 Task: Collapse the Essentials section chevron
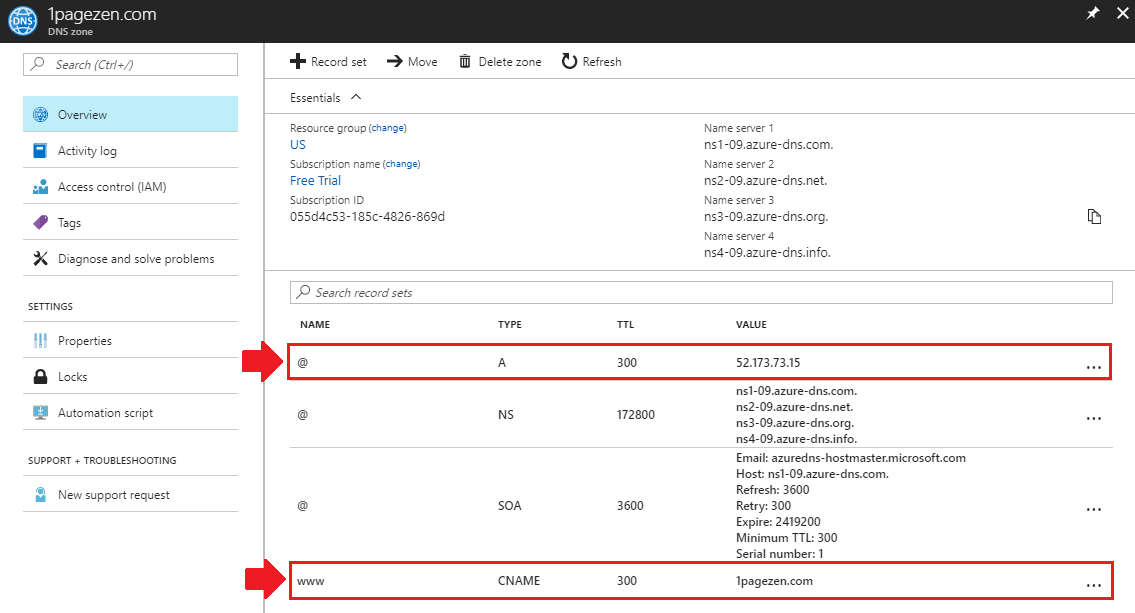pyautogui.click(x=355, y=97)
